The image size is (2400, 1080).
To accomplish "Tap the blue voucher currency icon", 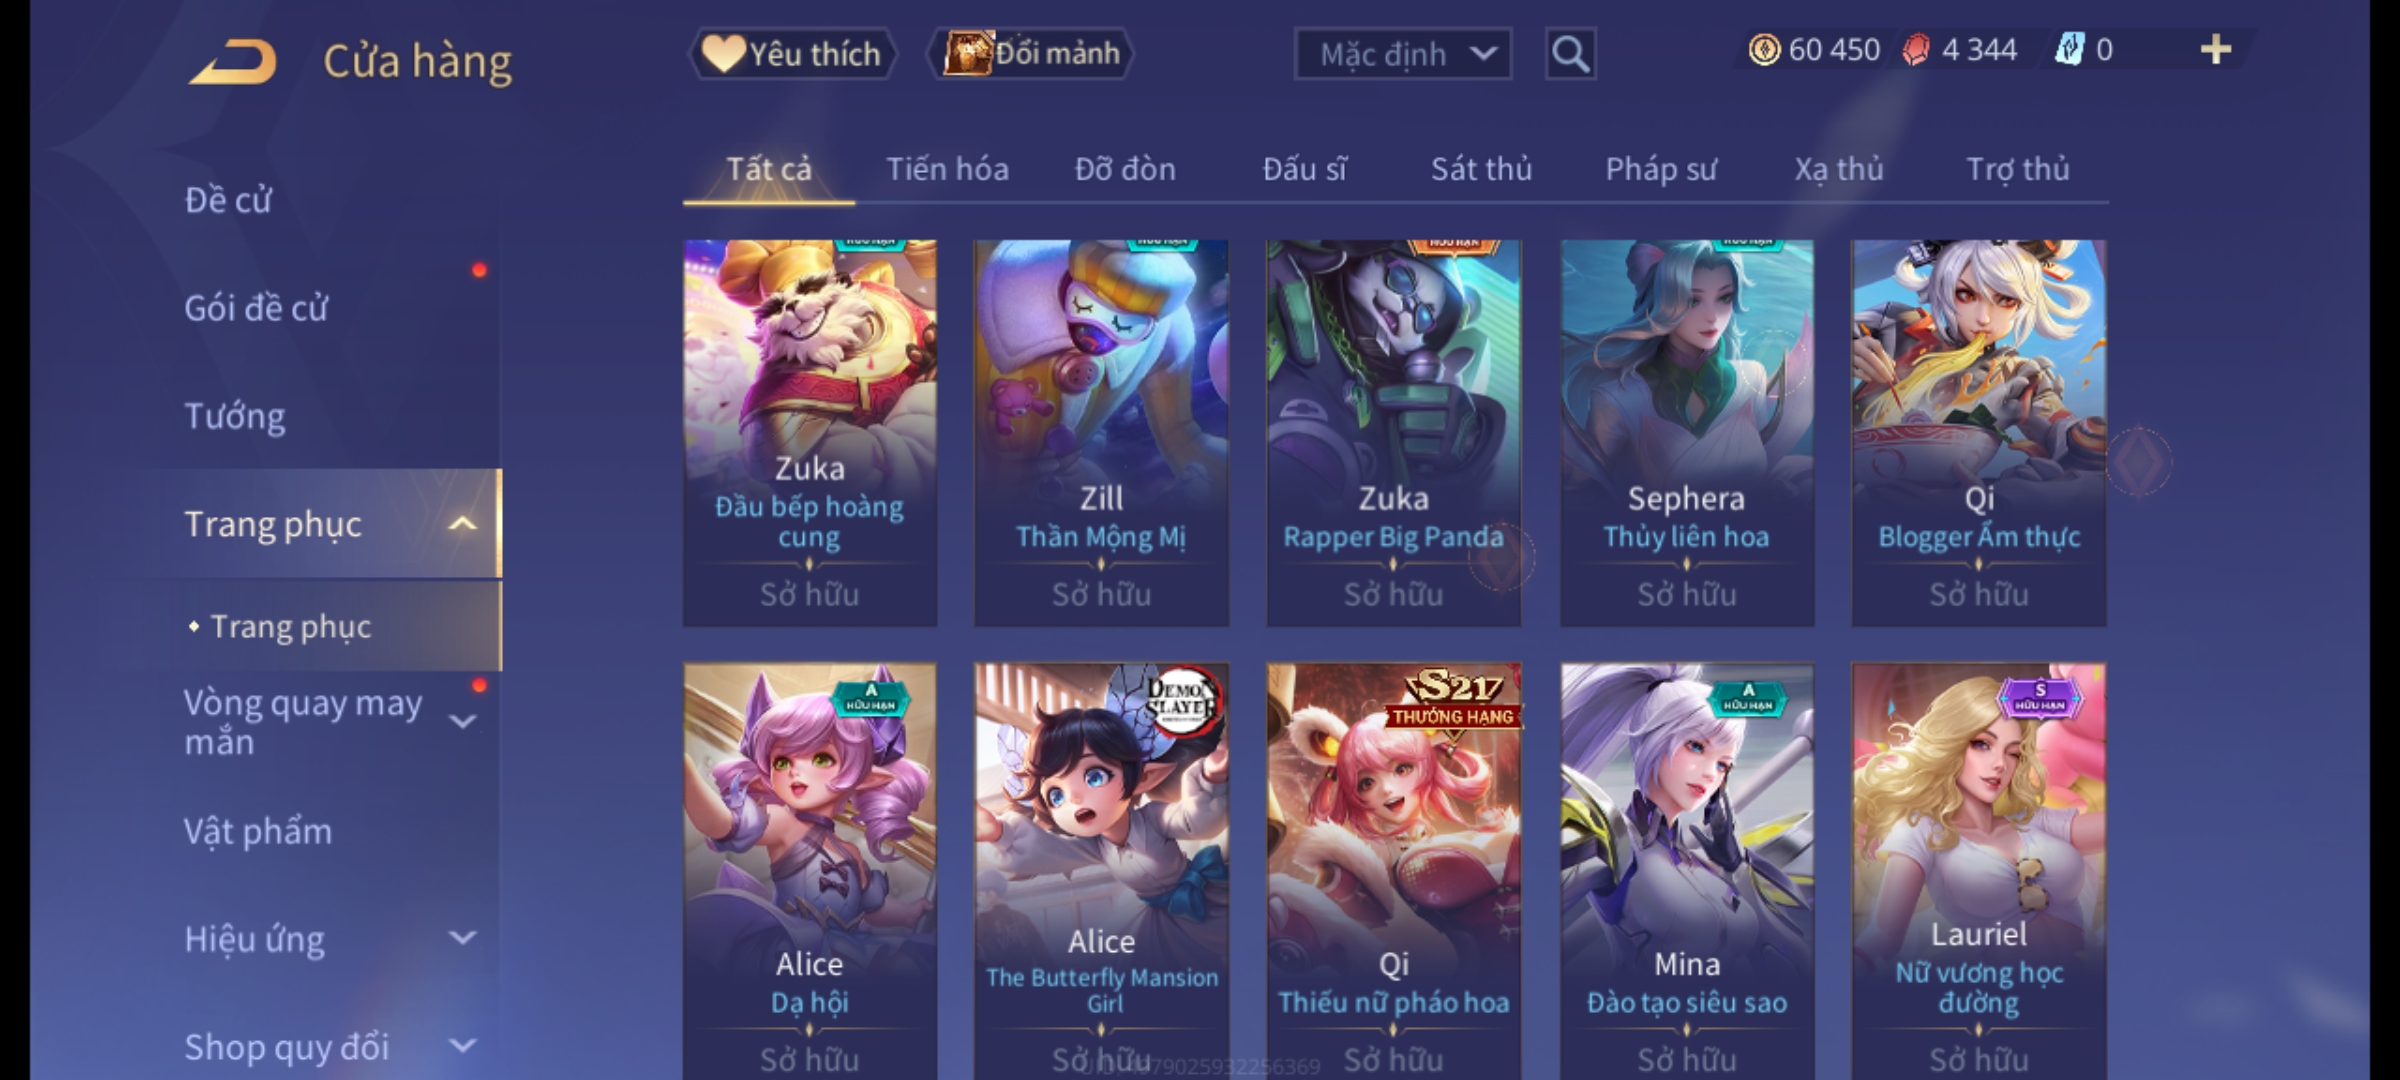I will pyautogui.click(x=2069, y=49).
